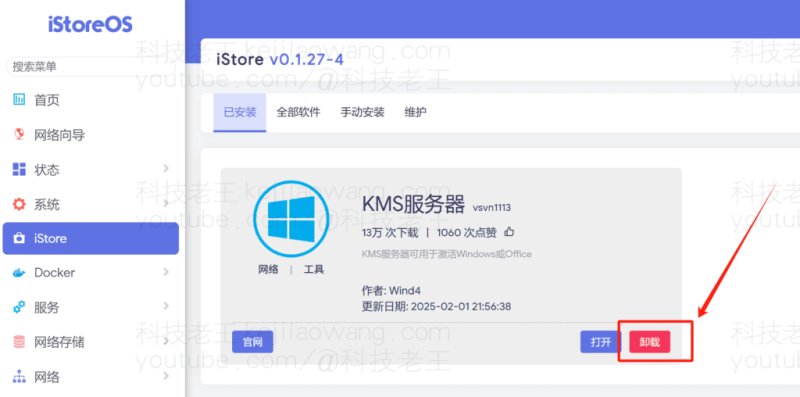Click the 工具 category tag
The height and width of the screenshot is (397, 800).
[x=314, y=269]
